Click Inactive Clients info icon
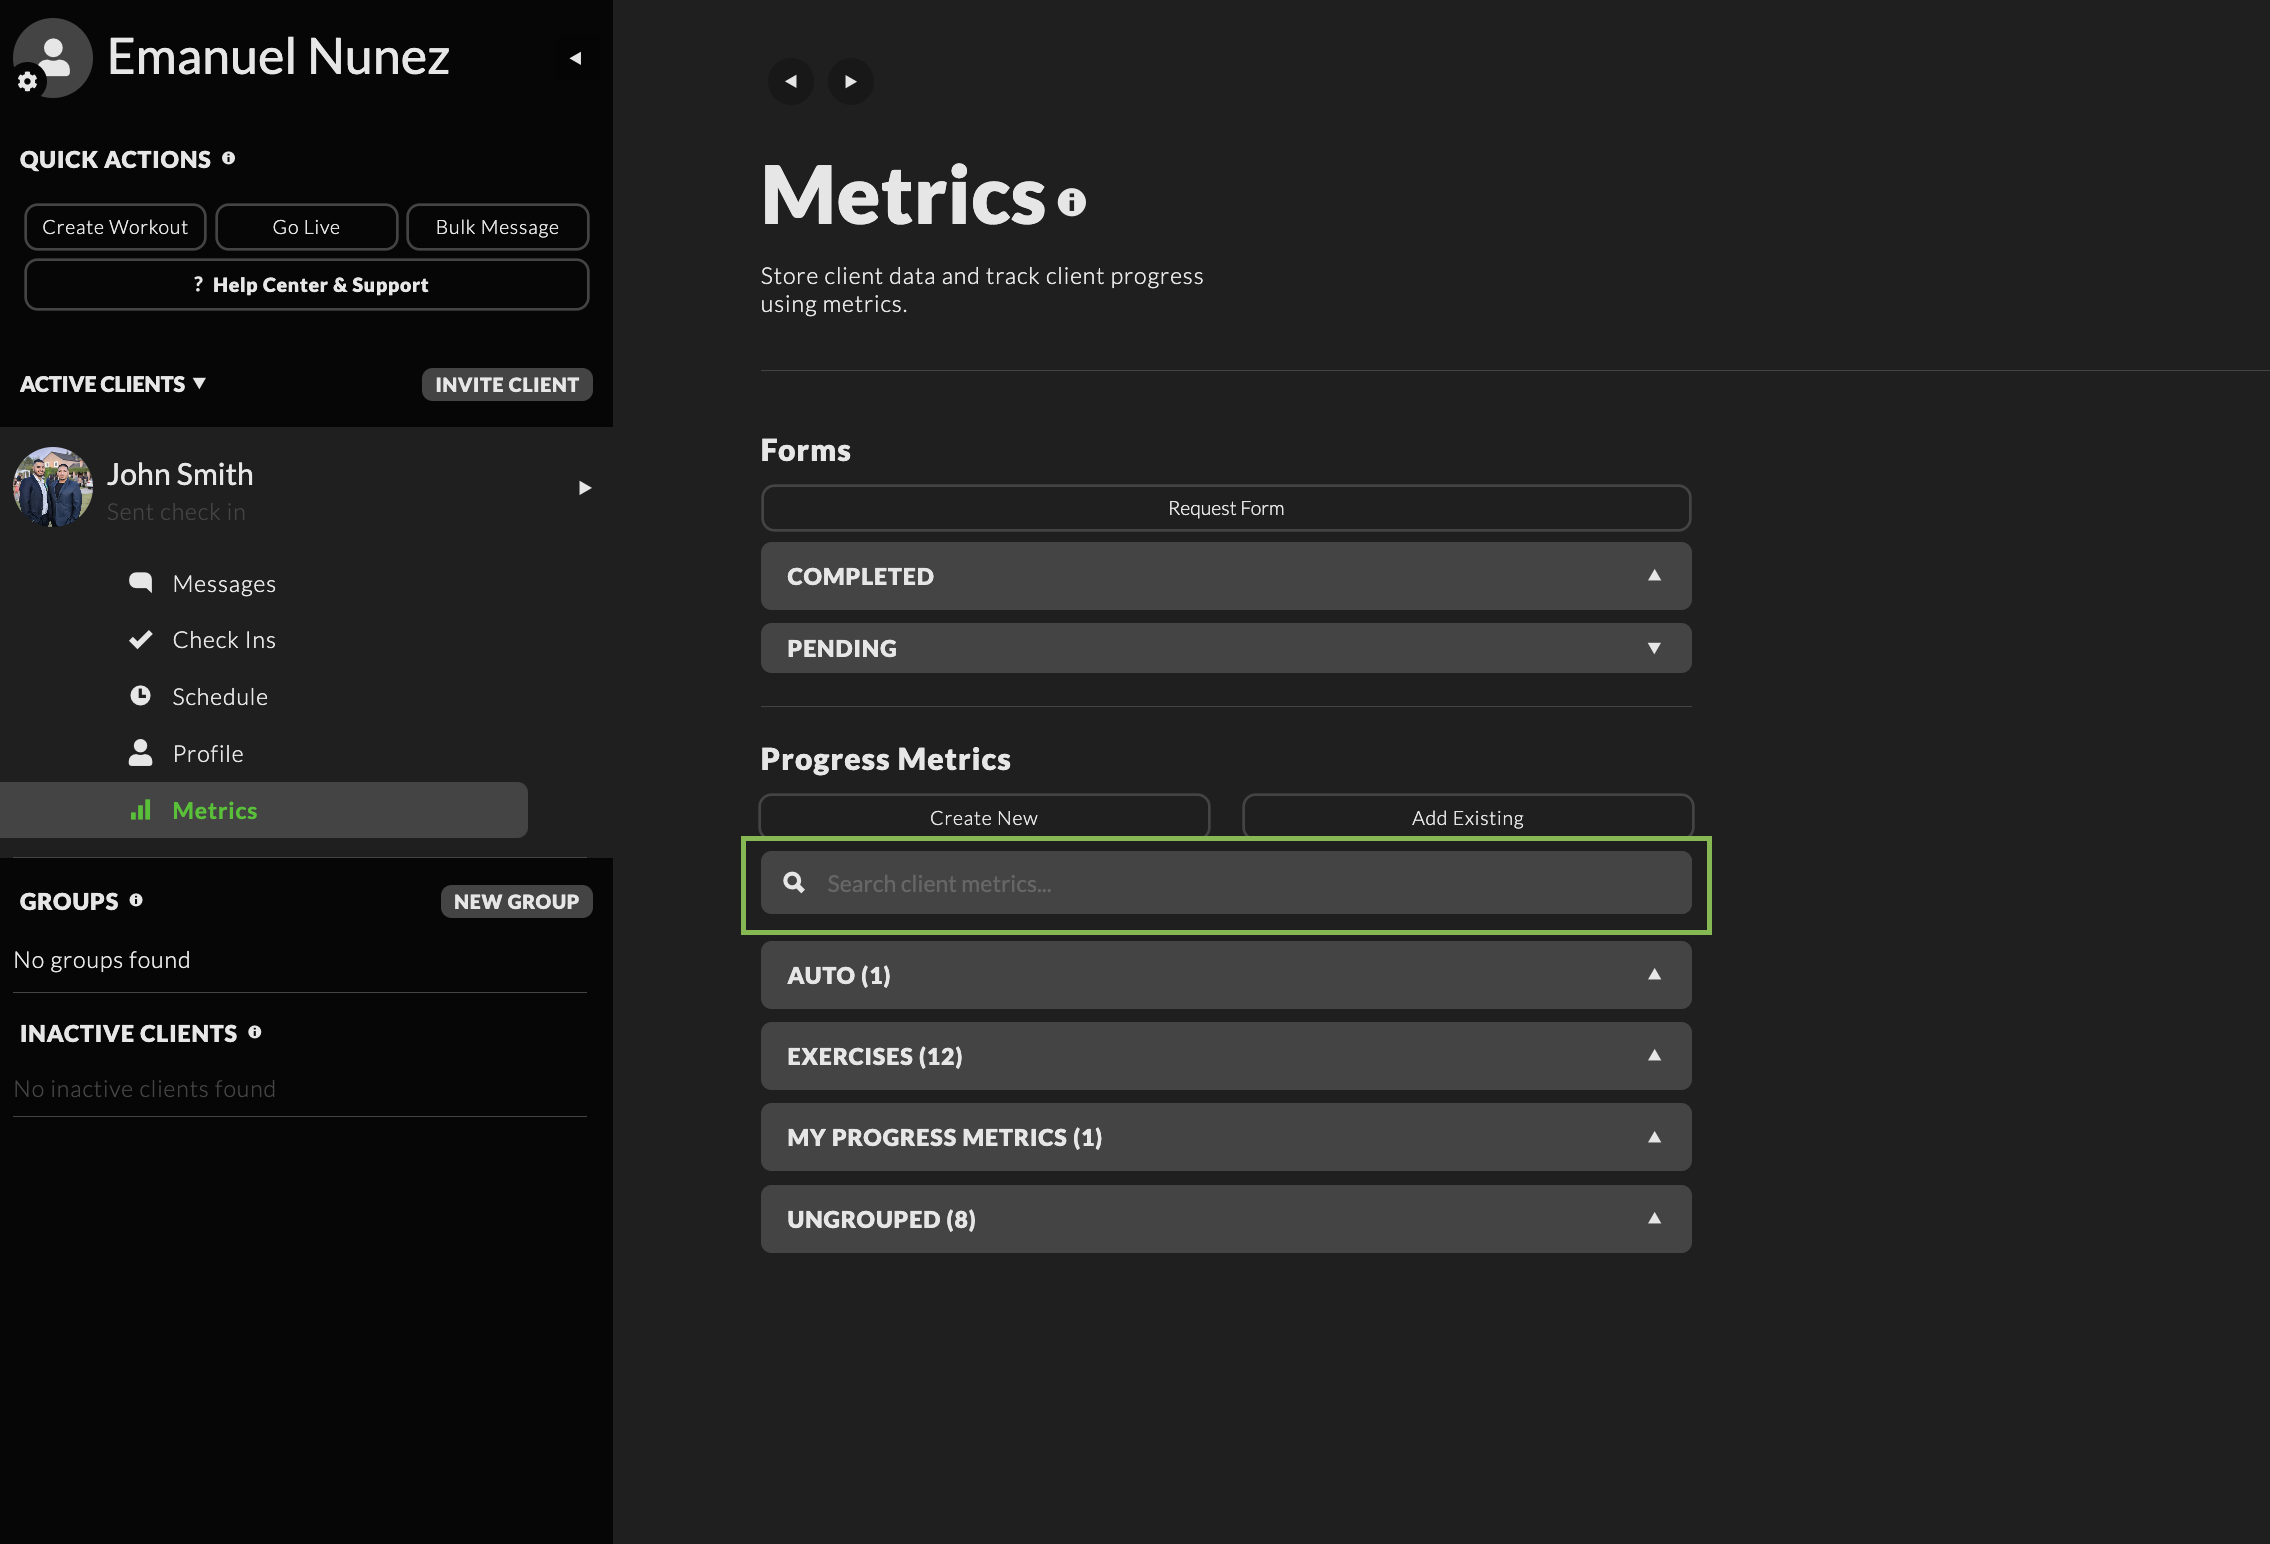Screen dimensions: 2270x1544 [x=255, y=1032]
